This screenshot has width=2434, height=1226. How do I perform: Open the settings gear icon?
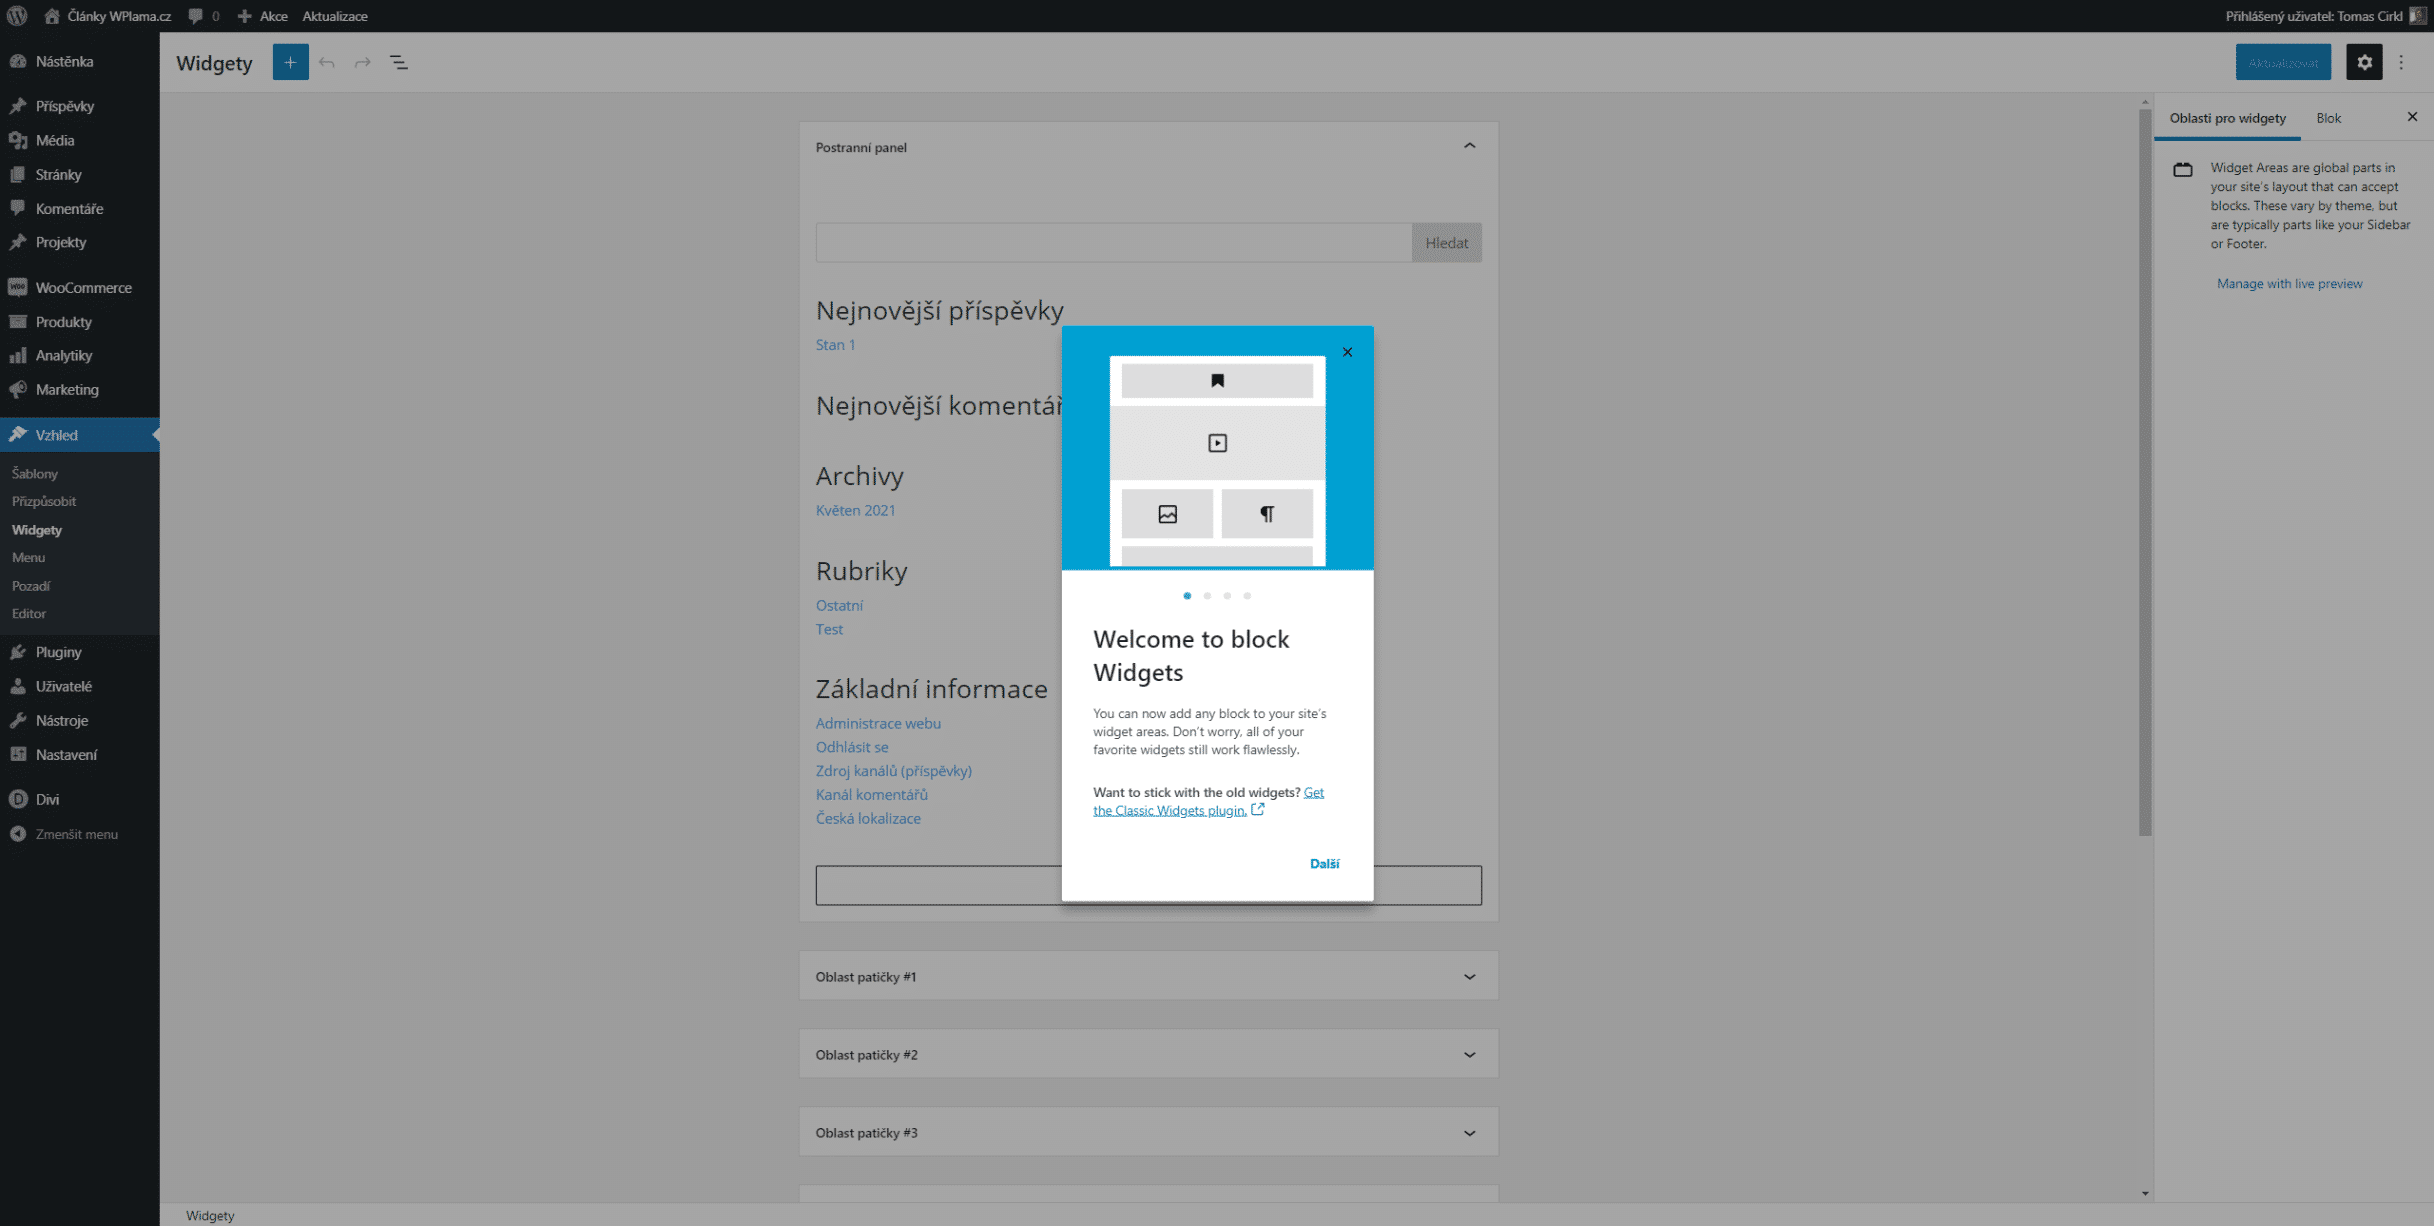pyautogui.click(x=2364, y=61)
